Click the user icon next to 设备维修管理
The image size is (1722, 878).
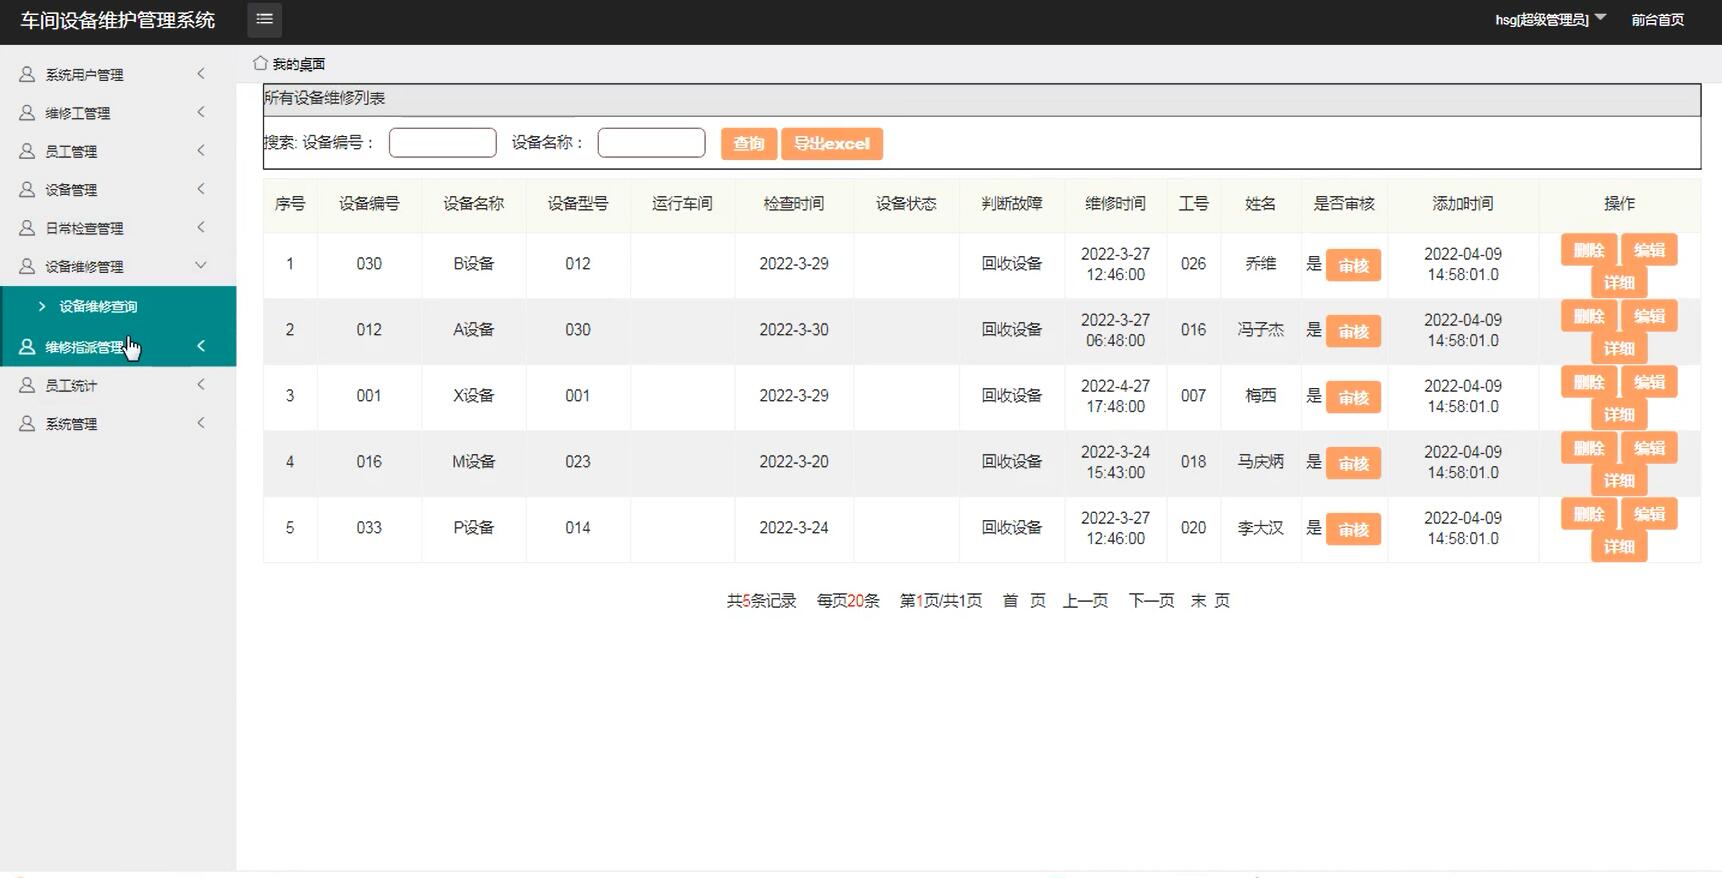pos(27,266)
